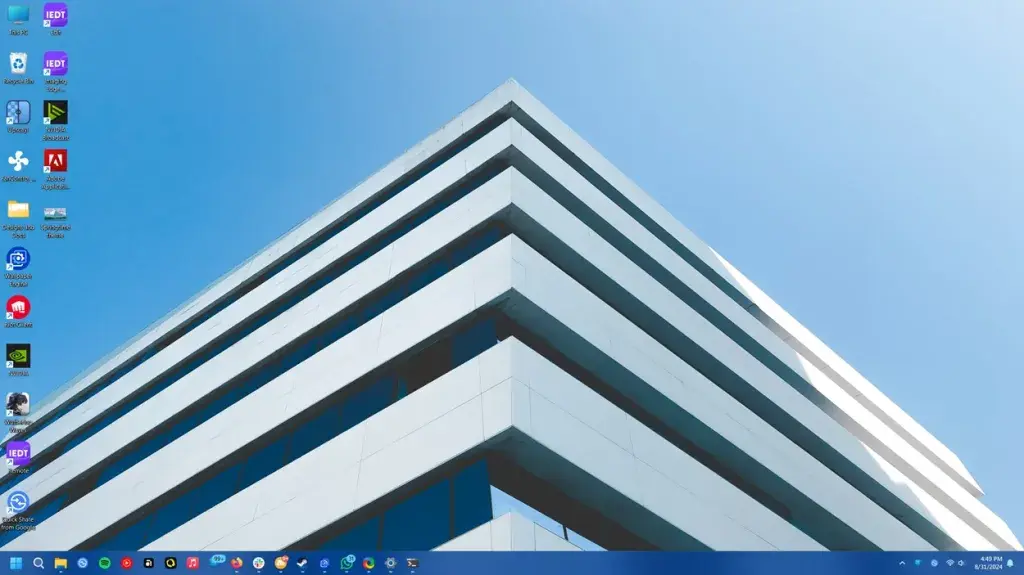Open Firefox from the taskbar
The height and width of the screenshot is (575, 1024).
[236, 563]
